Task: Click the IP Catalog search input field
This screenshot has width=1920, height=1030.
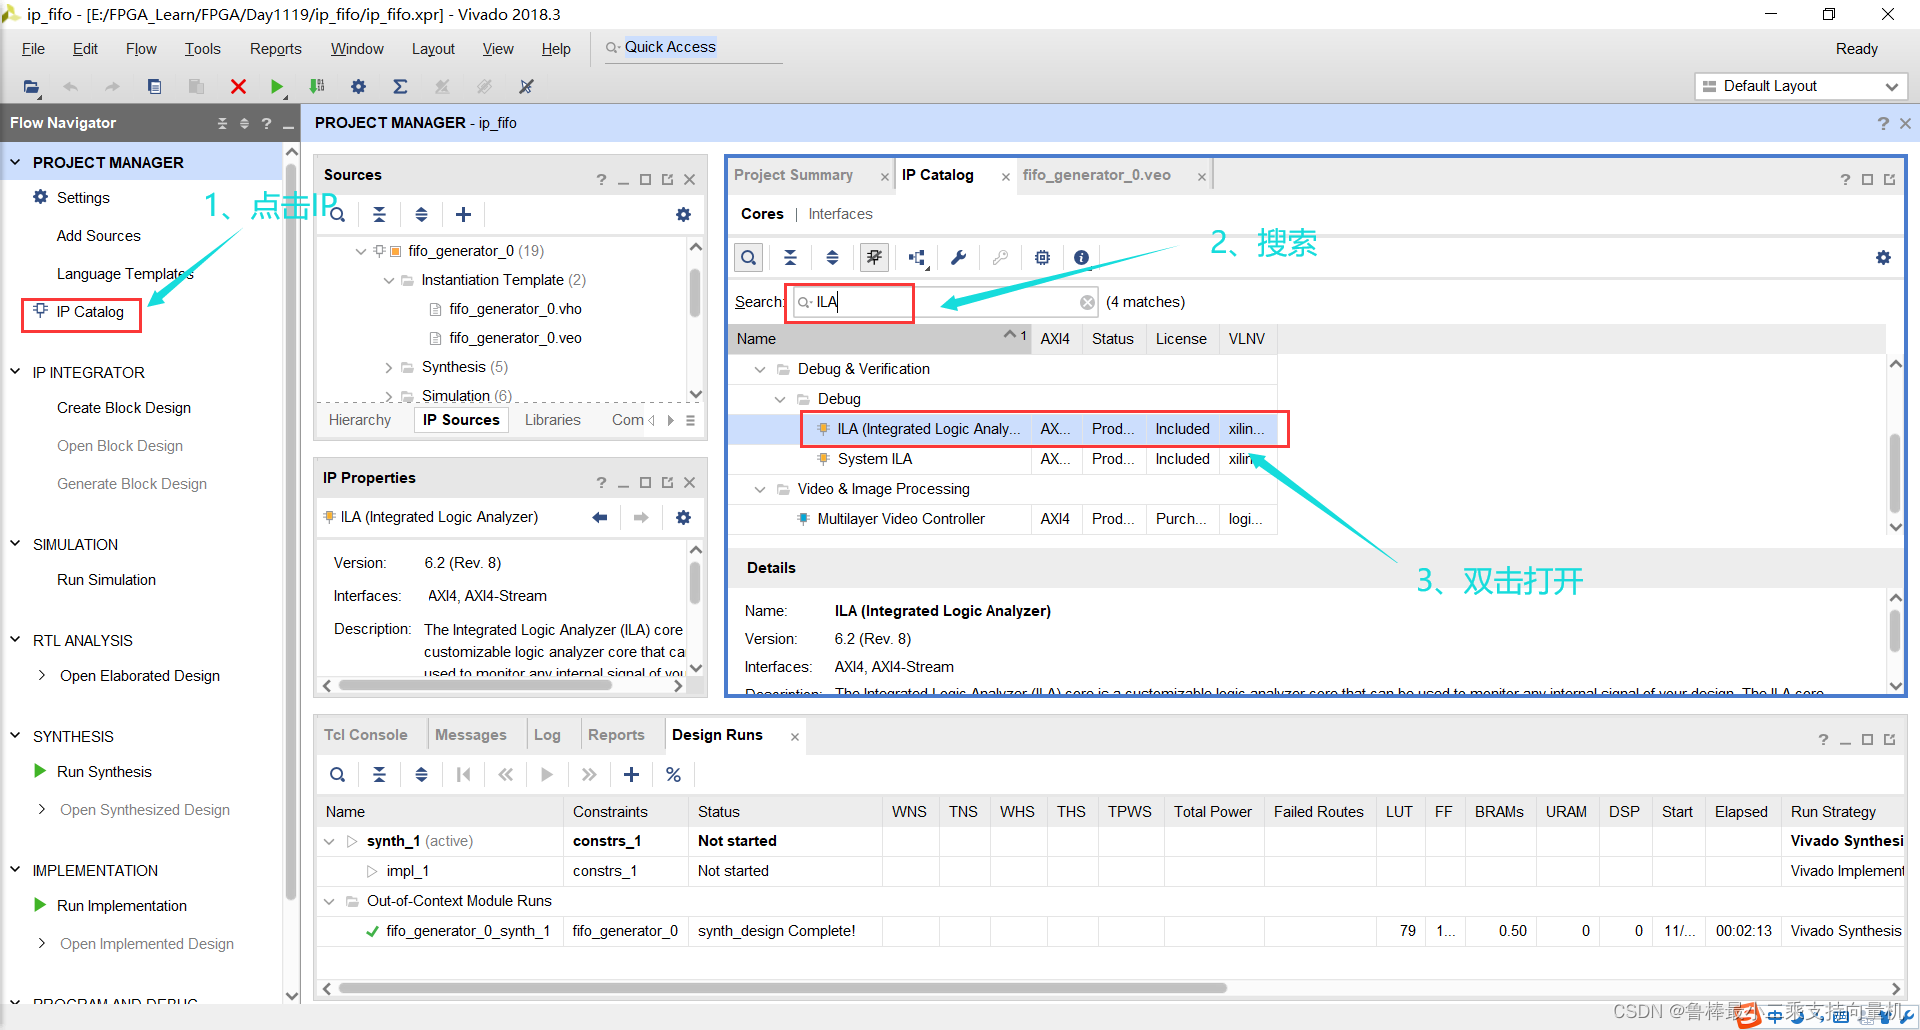Action: 944,302
